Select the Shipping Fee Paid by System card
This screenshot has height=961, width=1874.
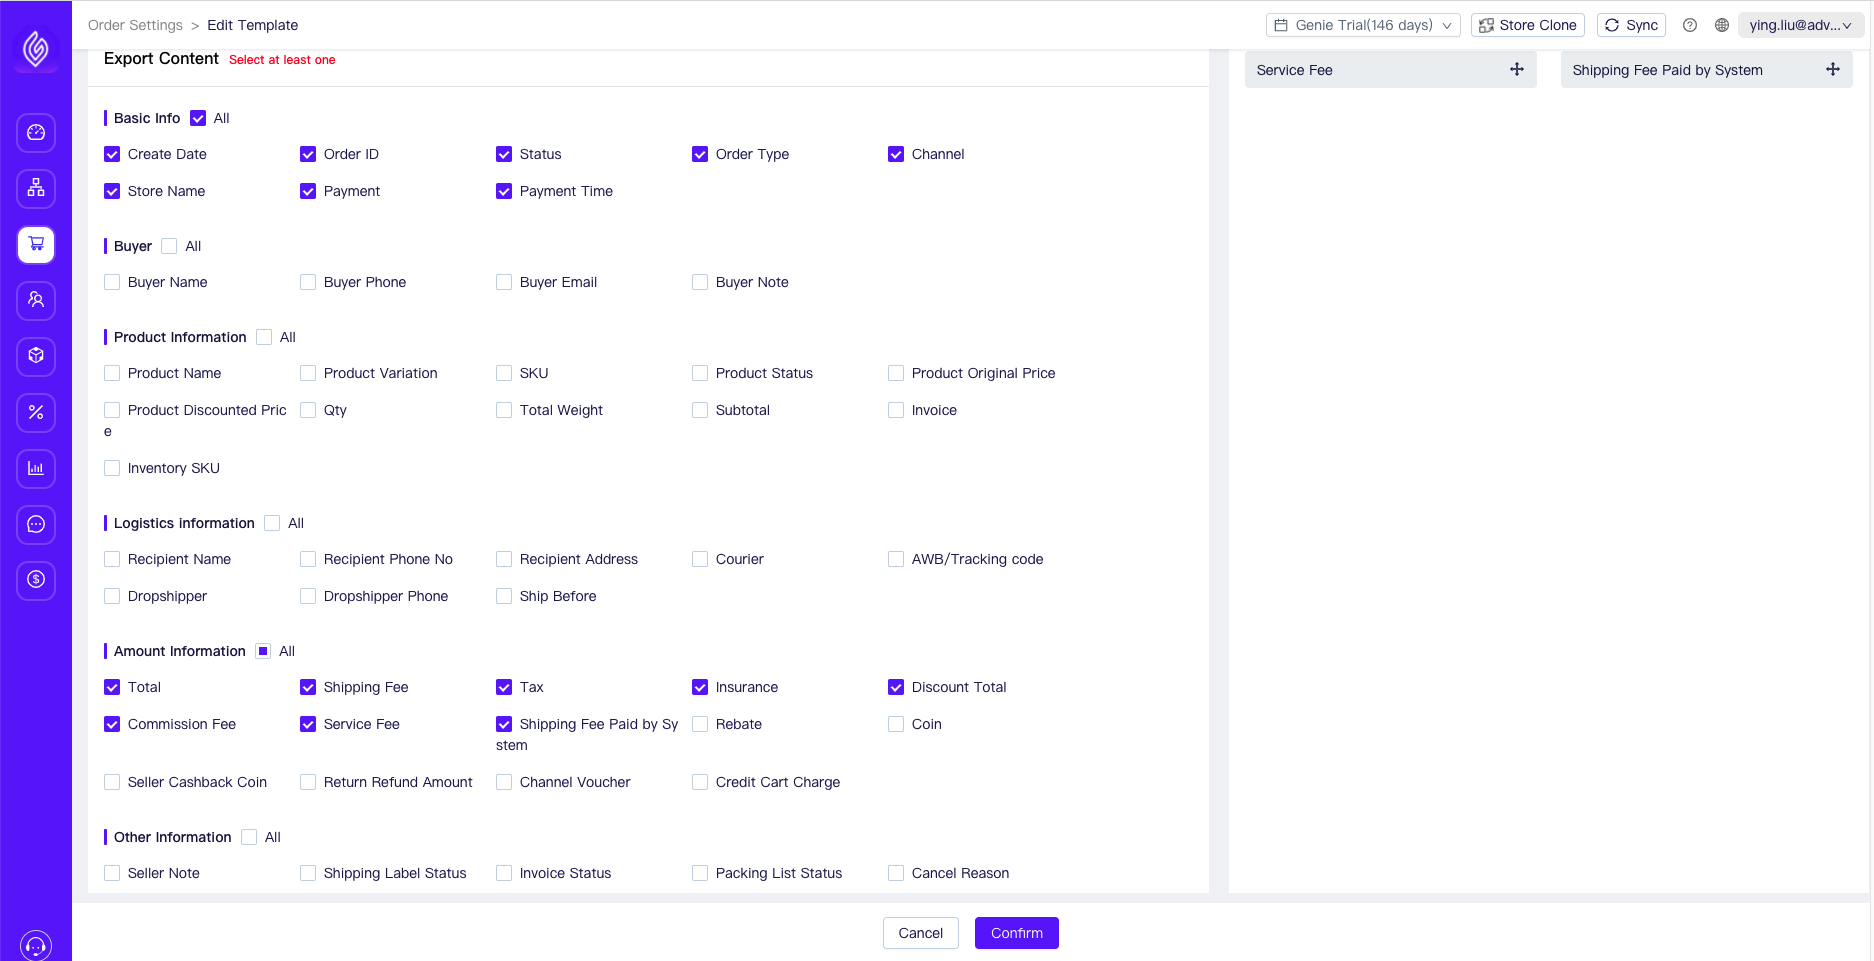pos(1706,70)
